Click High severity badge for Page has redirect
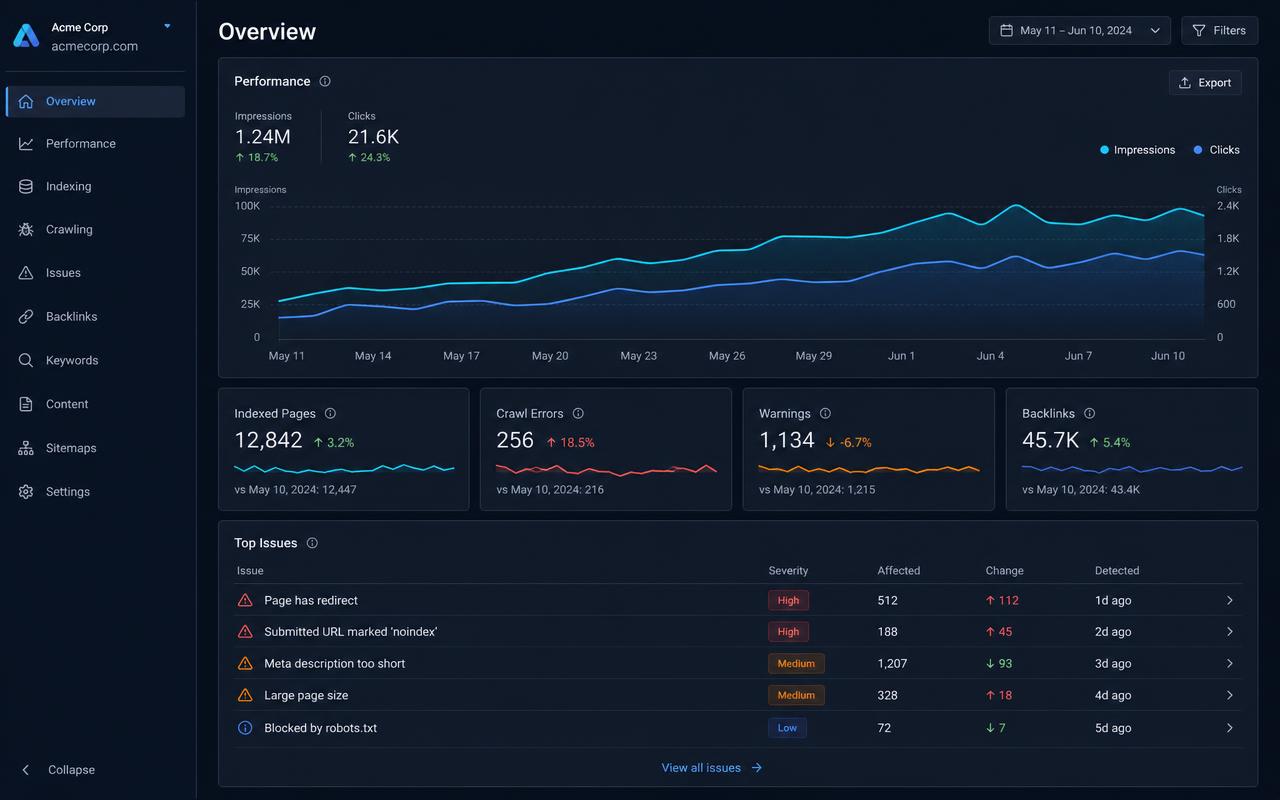This screenshot has height=800, width=1280. (788, 600)
